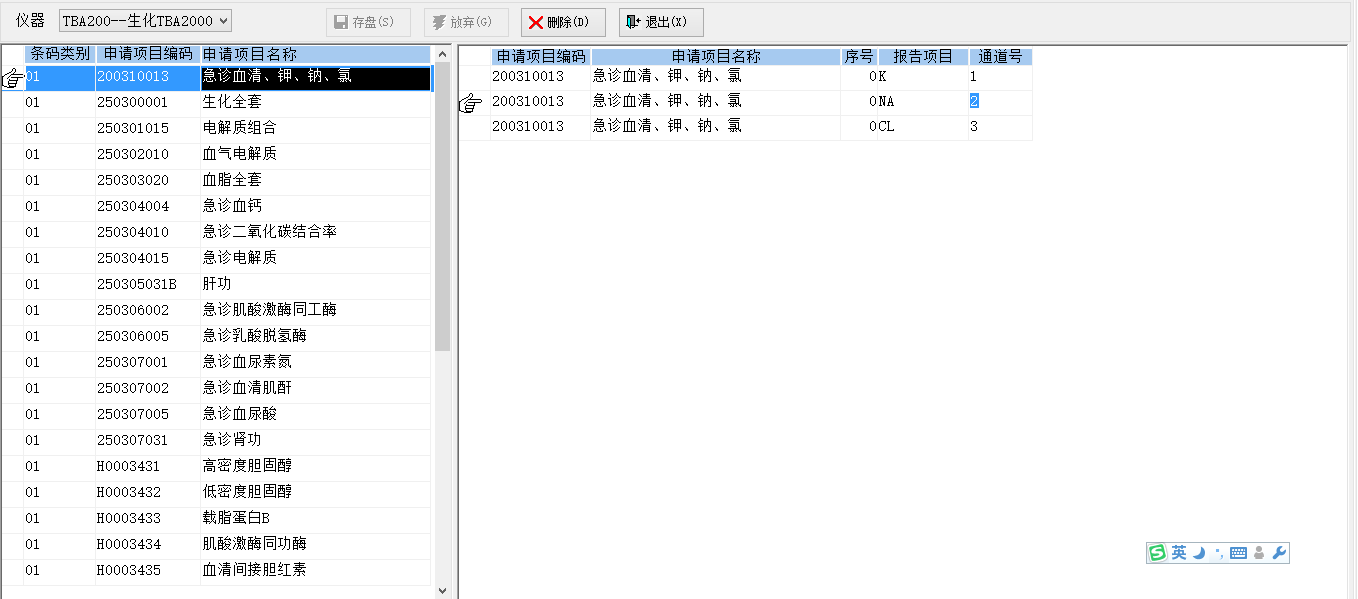Toggle the punctuation mode icon in IME bar

point(1218,553)
